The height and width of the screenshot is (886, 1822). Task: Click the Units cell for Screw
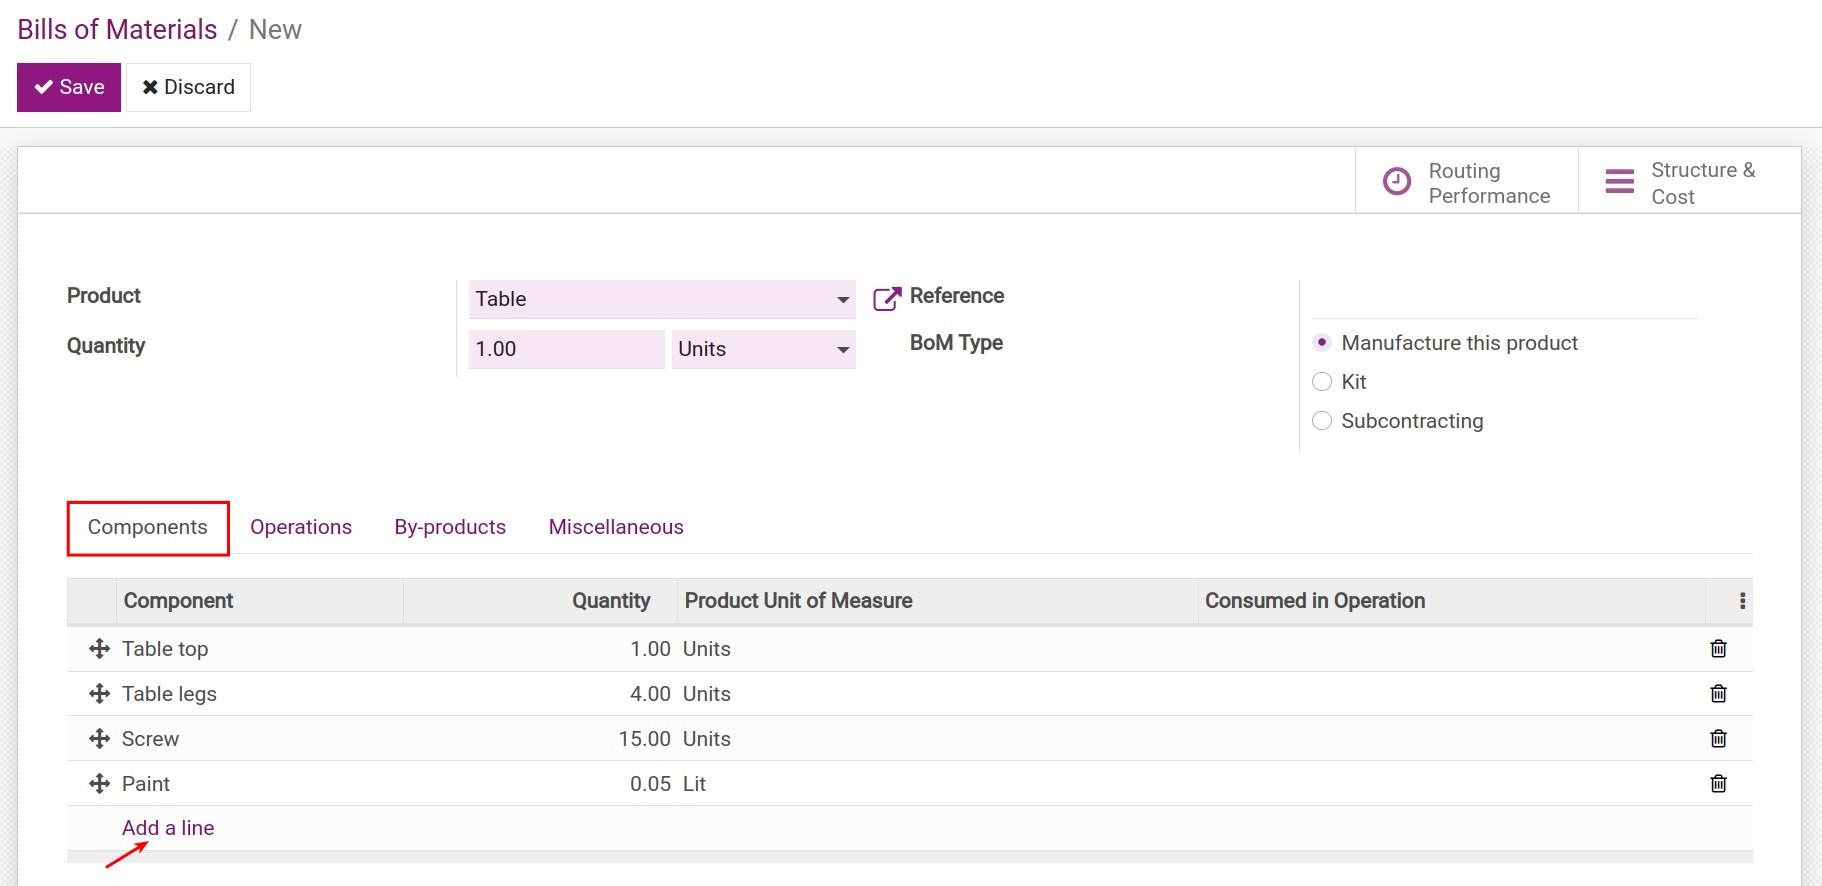[707, 739]
